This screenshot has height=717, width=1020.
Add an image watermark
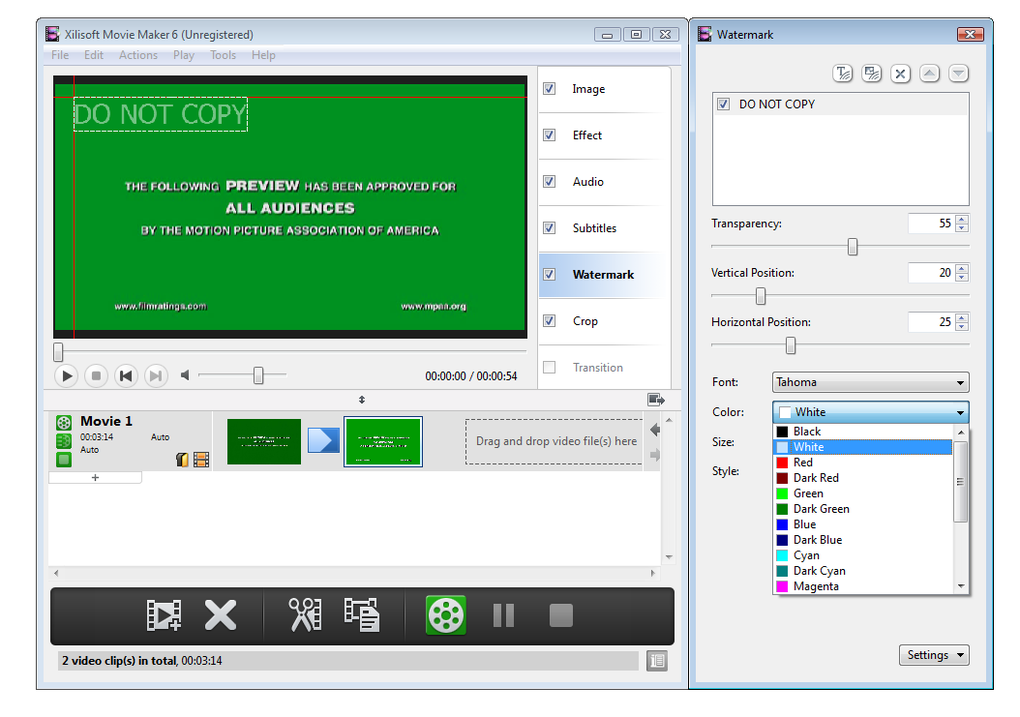[x=871, y=73]
